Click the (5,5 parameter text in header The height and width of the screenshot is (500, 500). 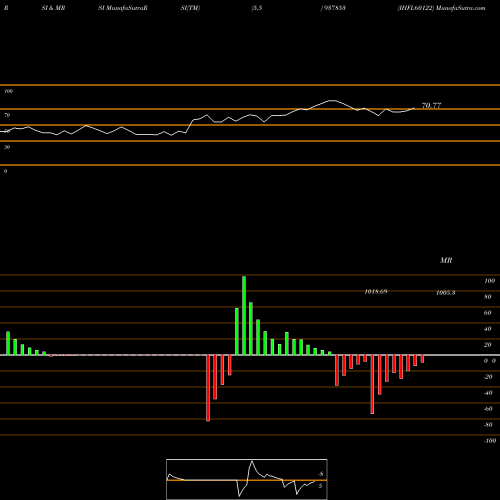point(257,8)
